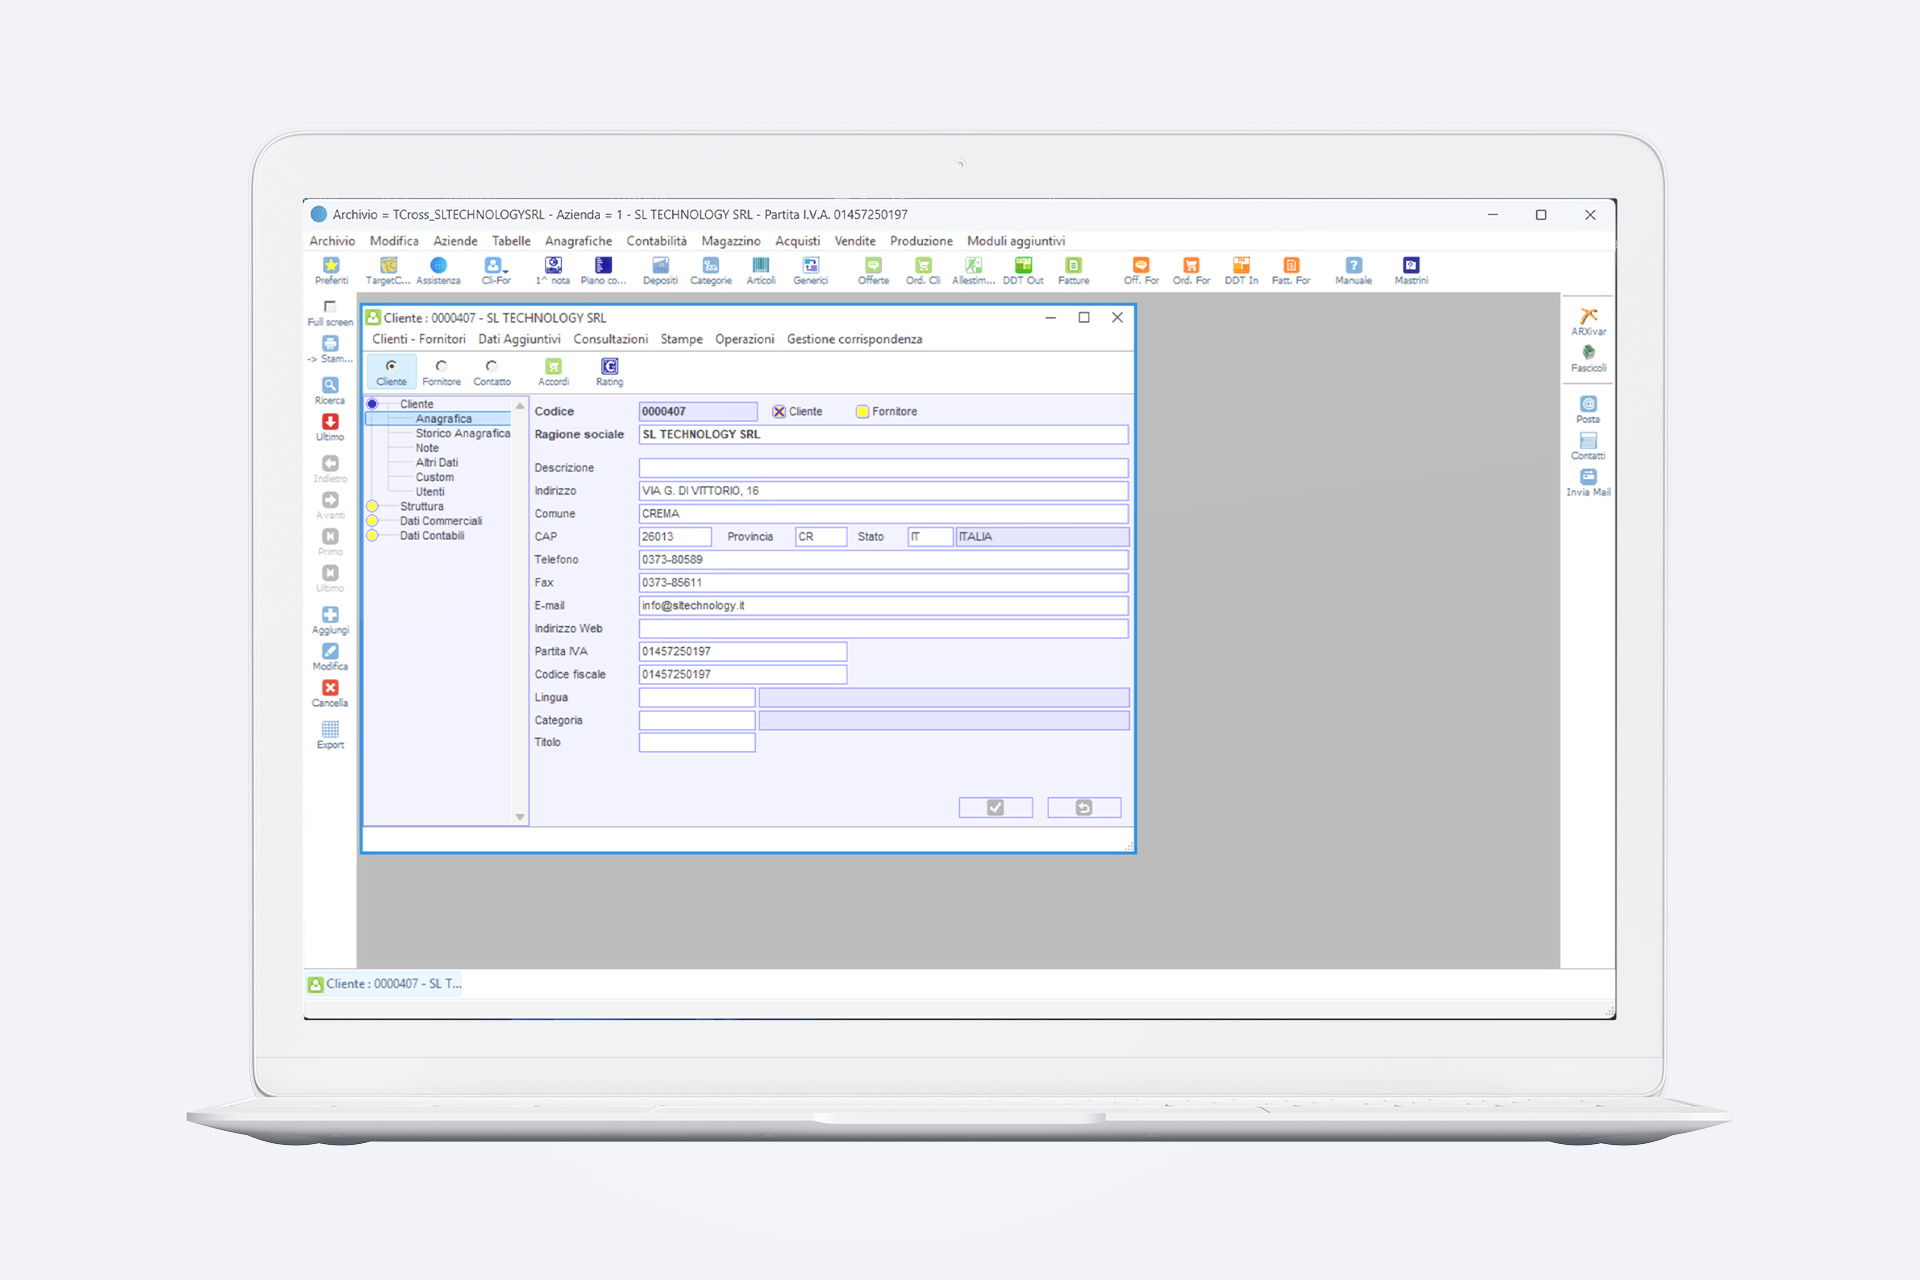This screenshot has width=1920, height=1280.
Task: Open the Consultazioni menu
Action: 610,339
